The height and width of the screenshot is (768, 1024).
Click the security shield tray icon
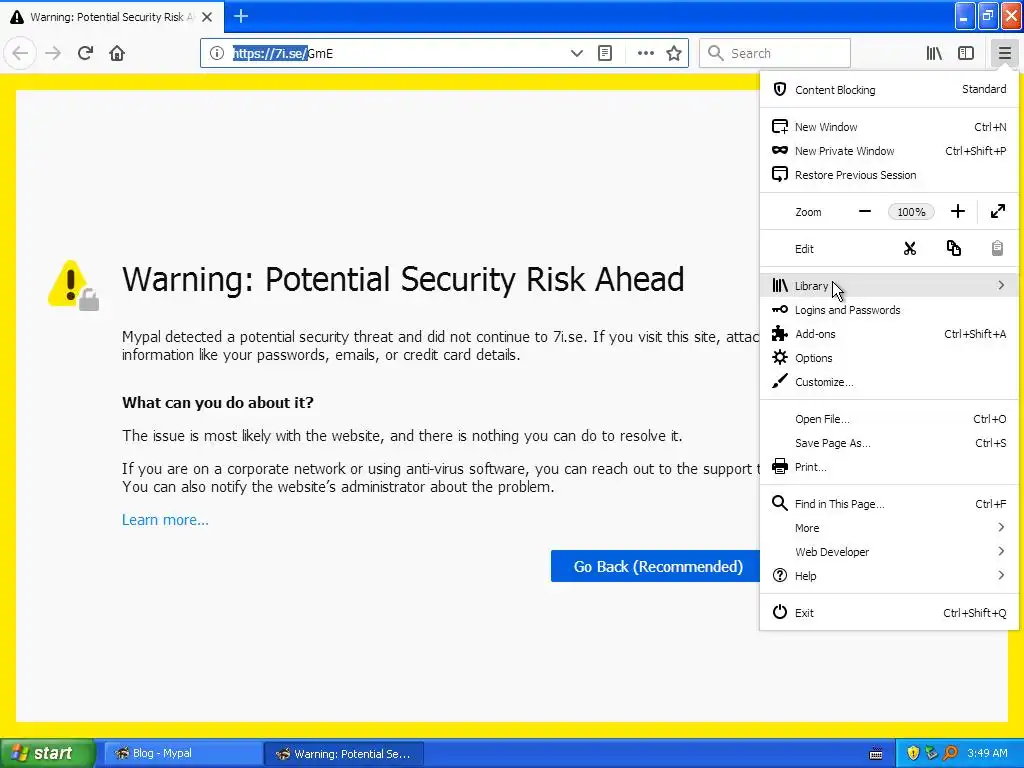913,754
